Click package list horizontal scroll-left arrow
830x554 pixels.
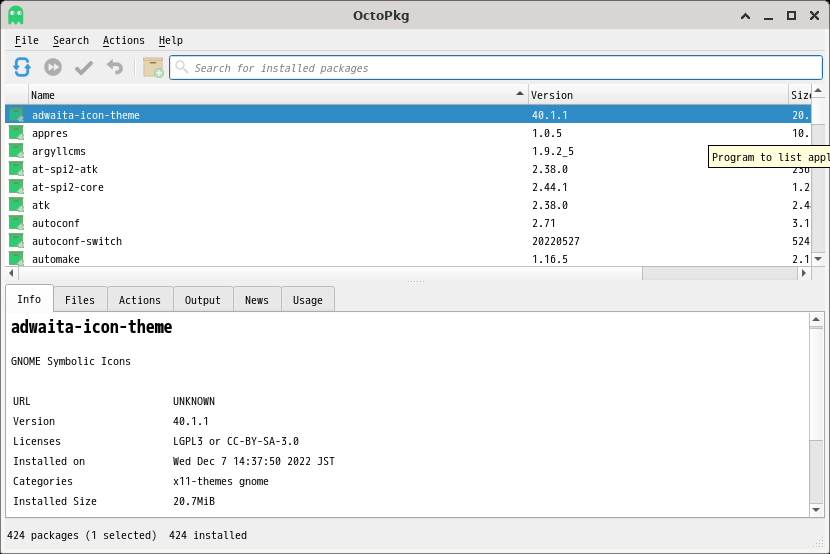coord(11,273)
